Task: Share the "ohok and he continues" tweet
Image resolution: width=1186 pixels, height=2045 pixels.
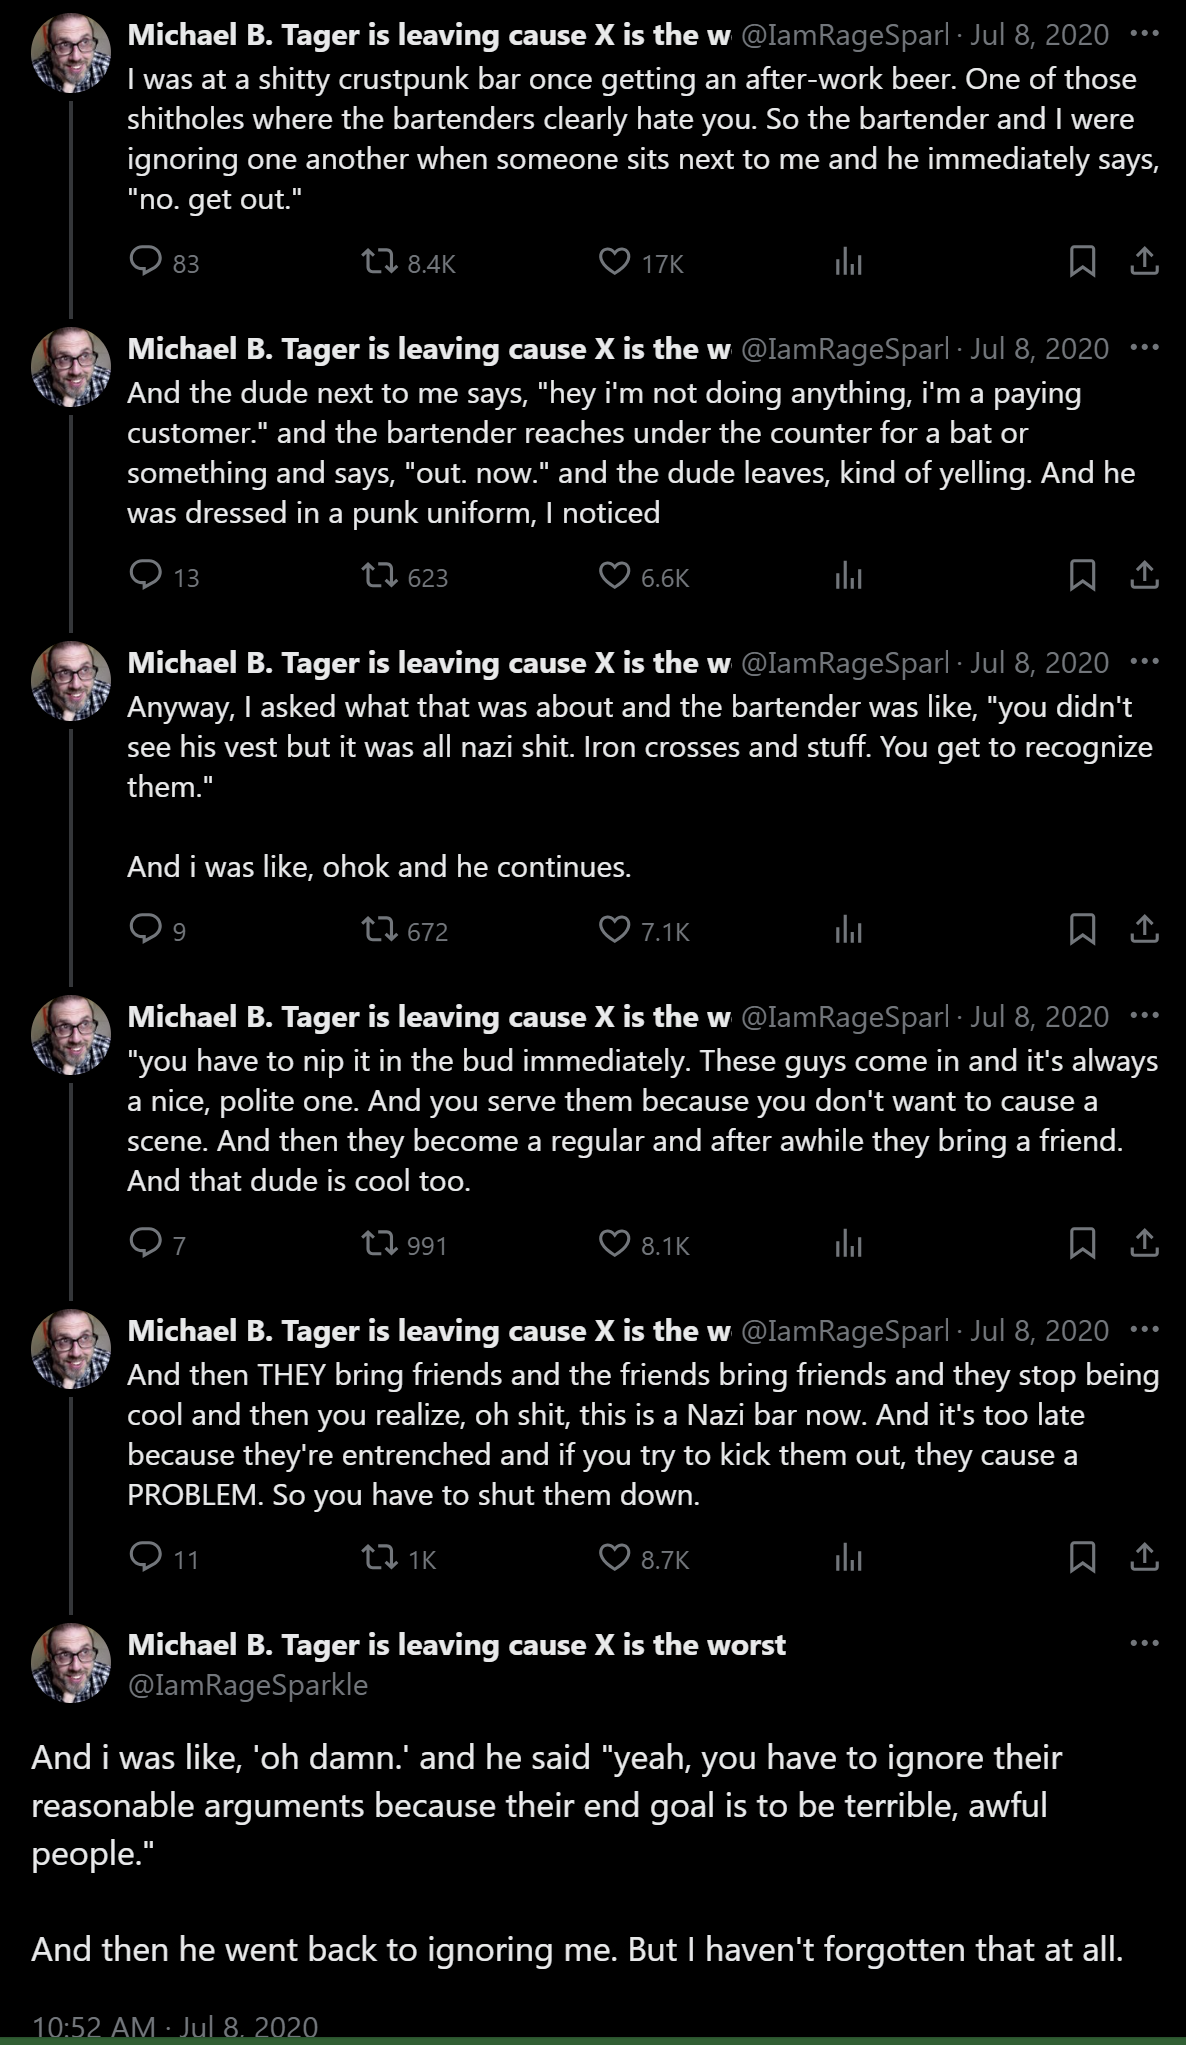Action: [1144, 930]
